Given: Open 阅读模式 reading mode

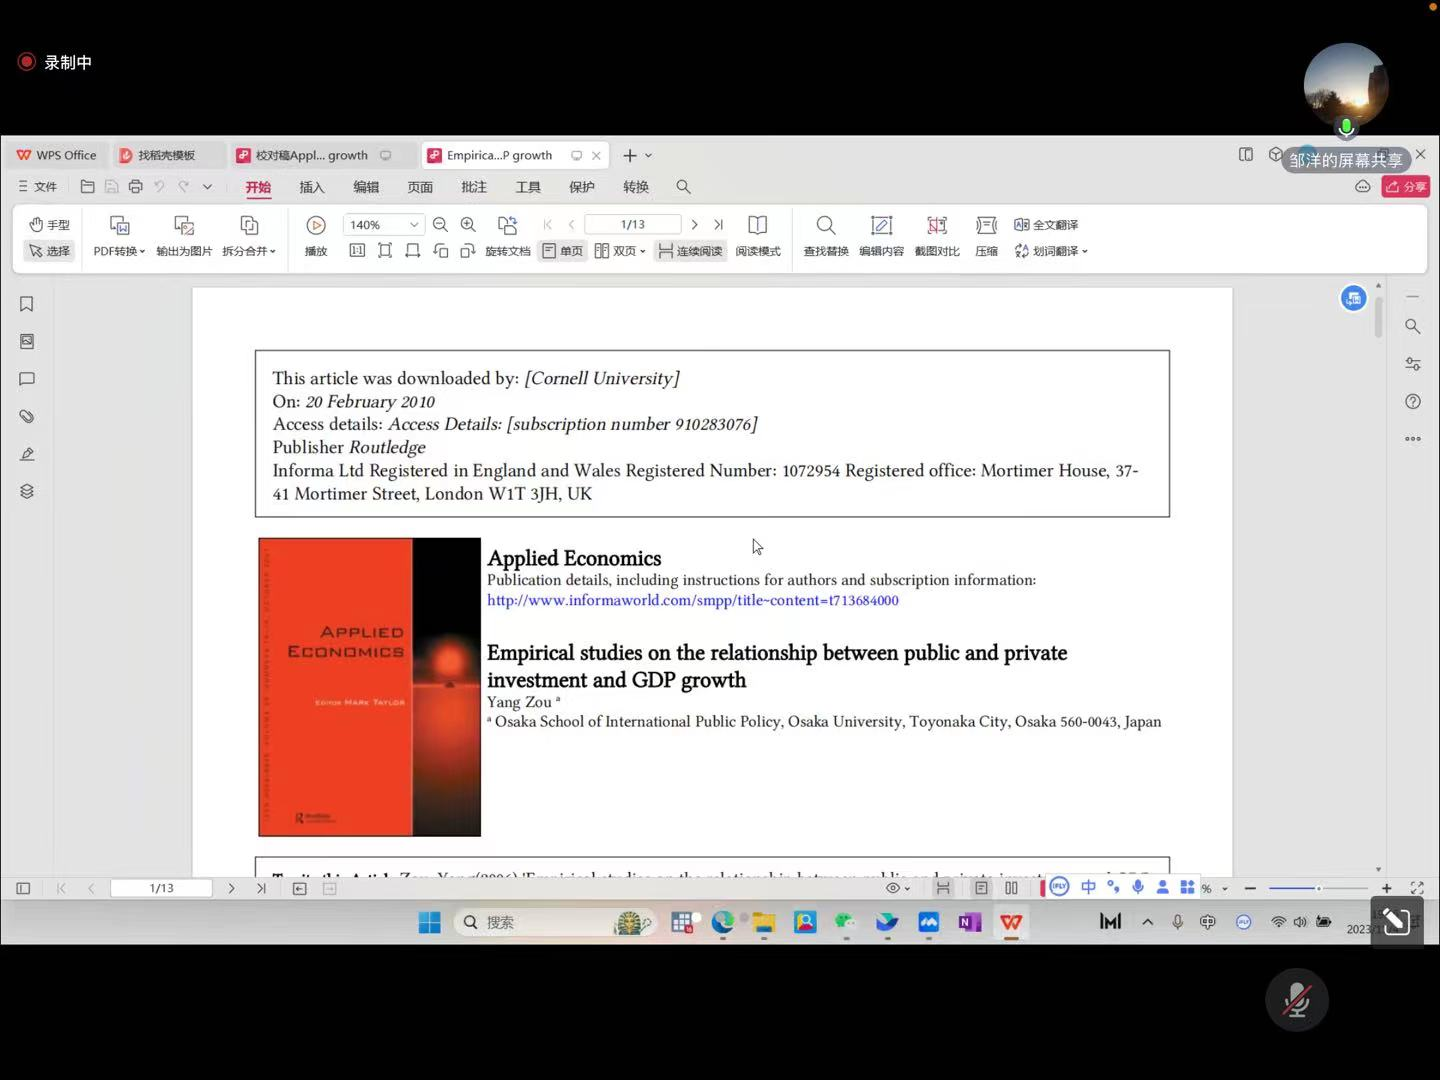Looking at the screenshot, I should pyautogui.click(x=758, y=236).
